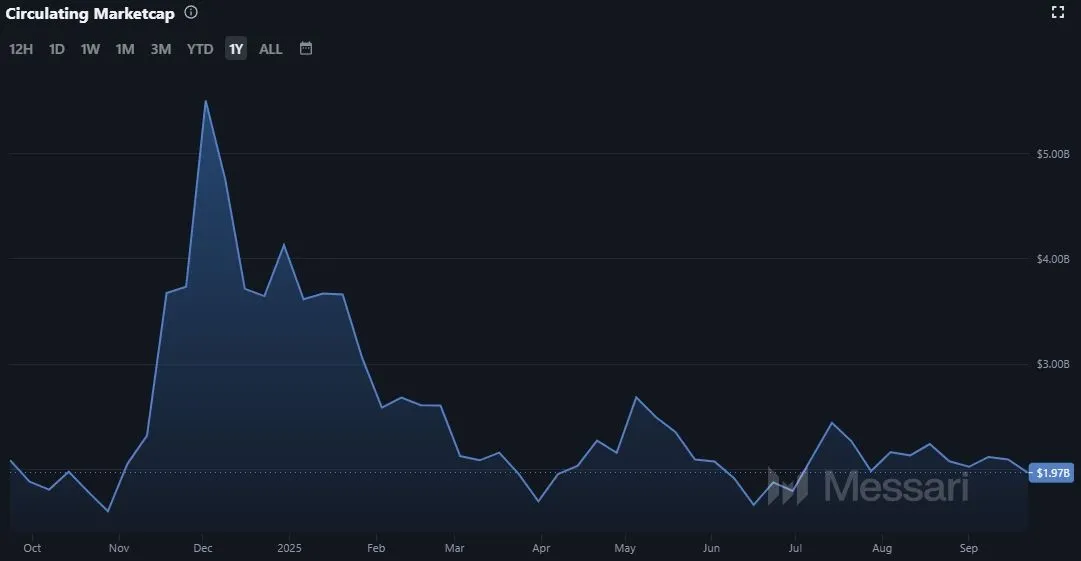Click the $5.00B y-axis label
The width and height of the screenshot is (1081, 561).
tap(1053, 154)
